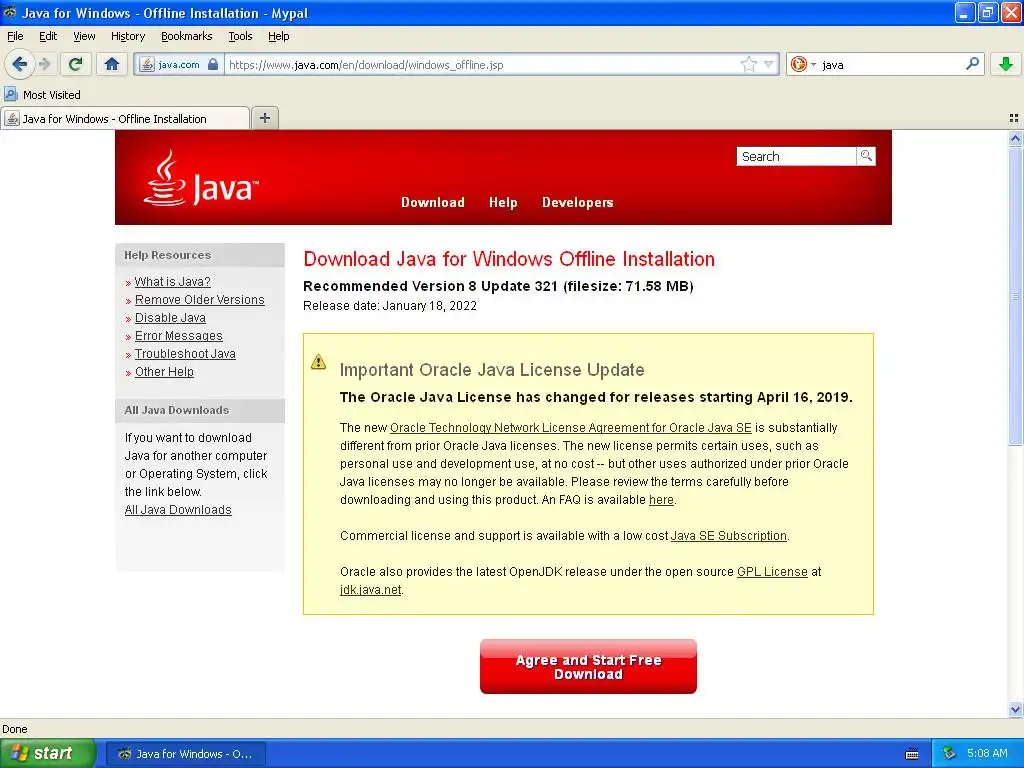Image resolution: width=1024 pixels, height=768 pixels.
Task: Click the scrollbar up arrow
Action: (x=1015, y=138)
